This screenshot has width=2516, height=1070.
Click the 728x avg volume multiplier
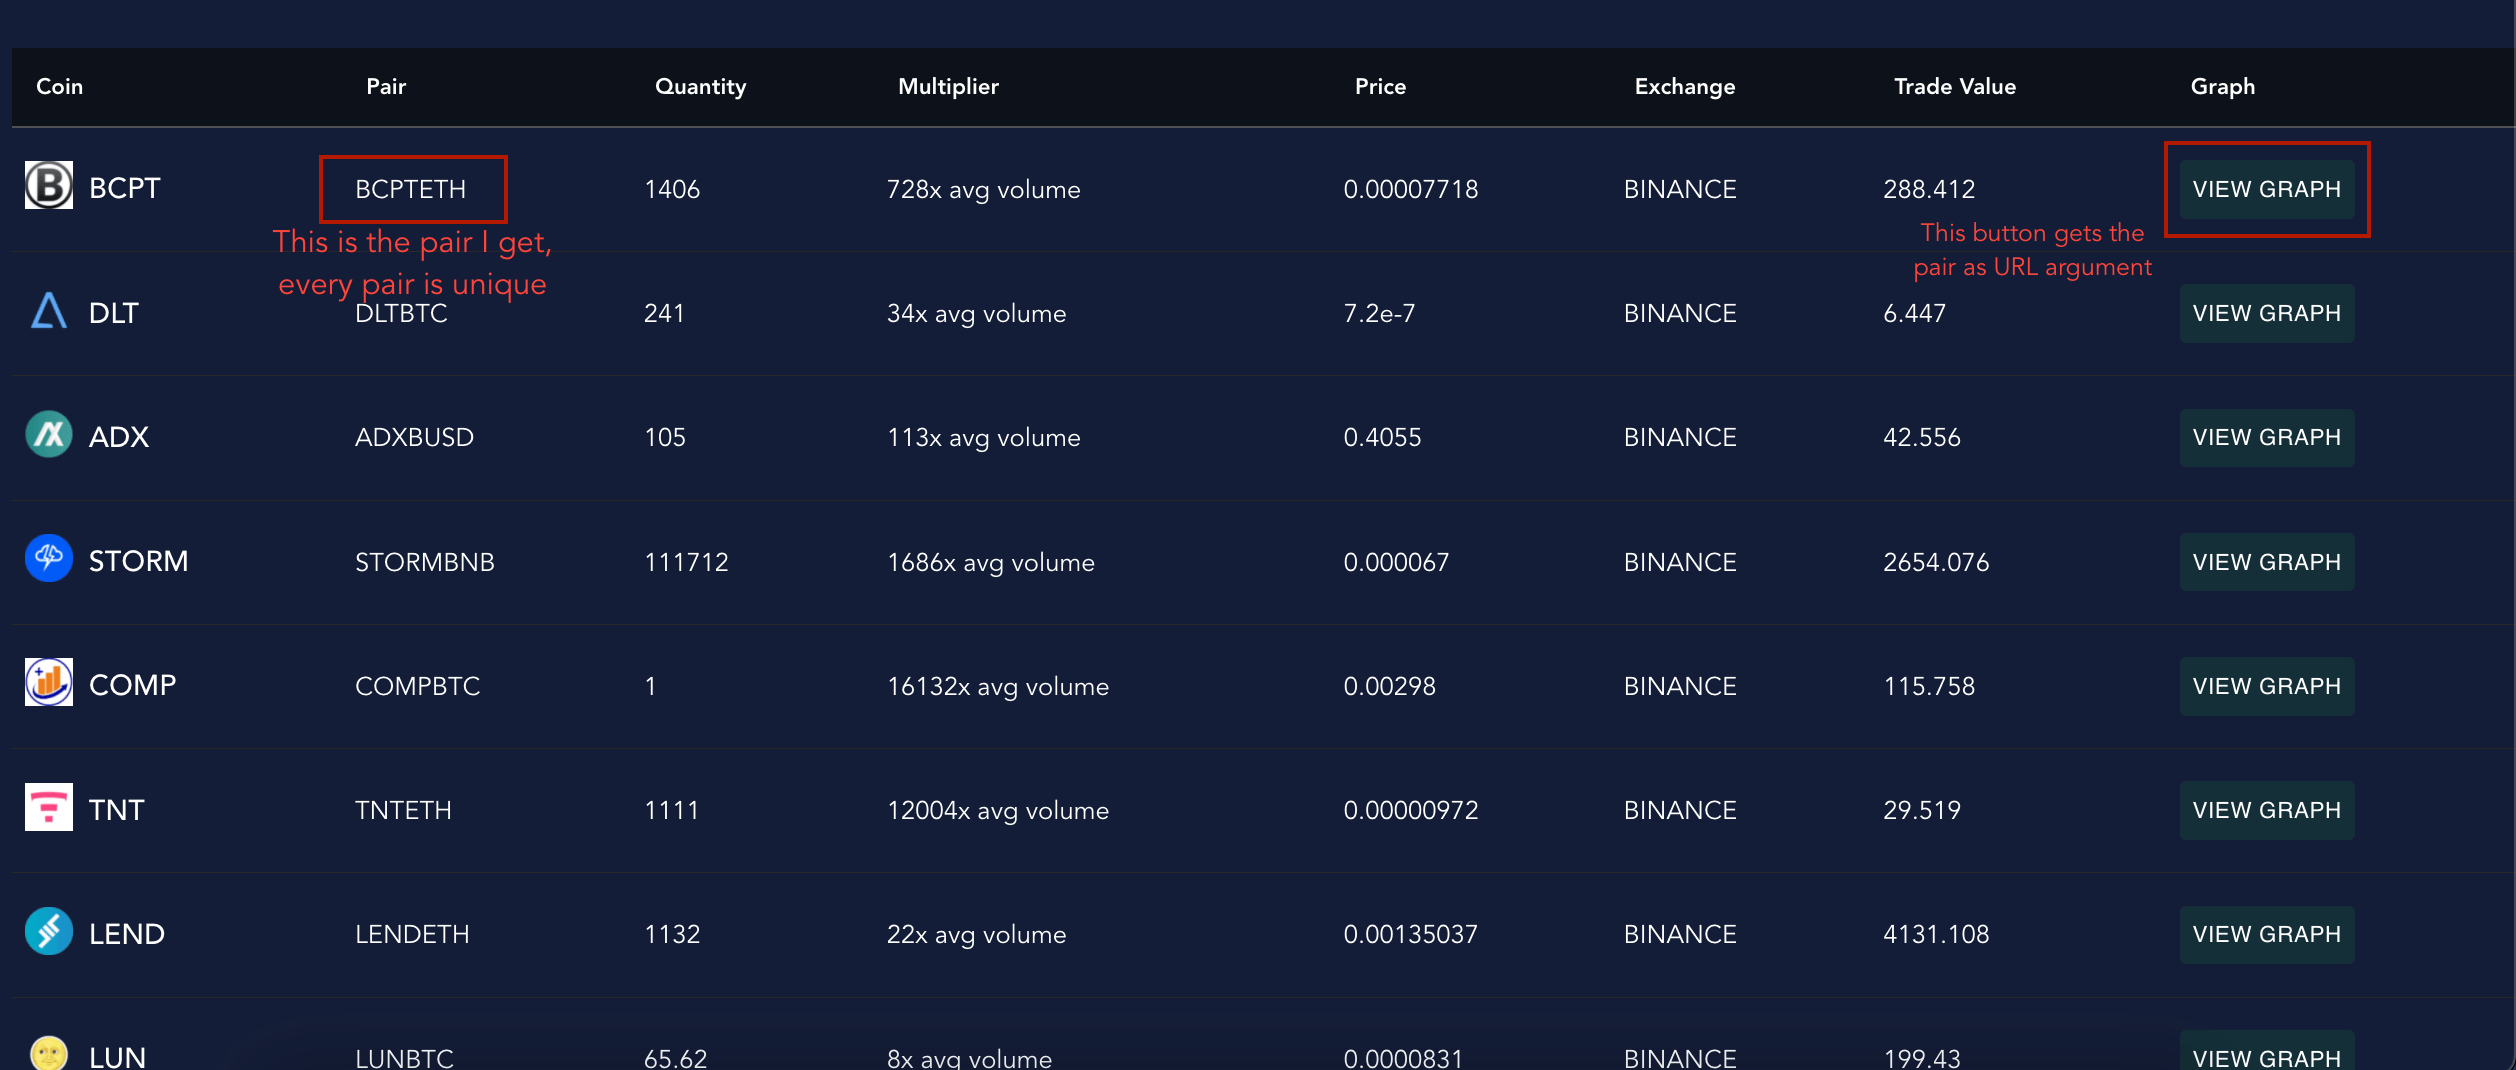pyautogui.click(x=984, y=189)
